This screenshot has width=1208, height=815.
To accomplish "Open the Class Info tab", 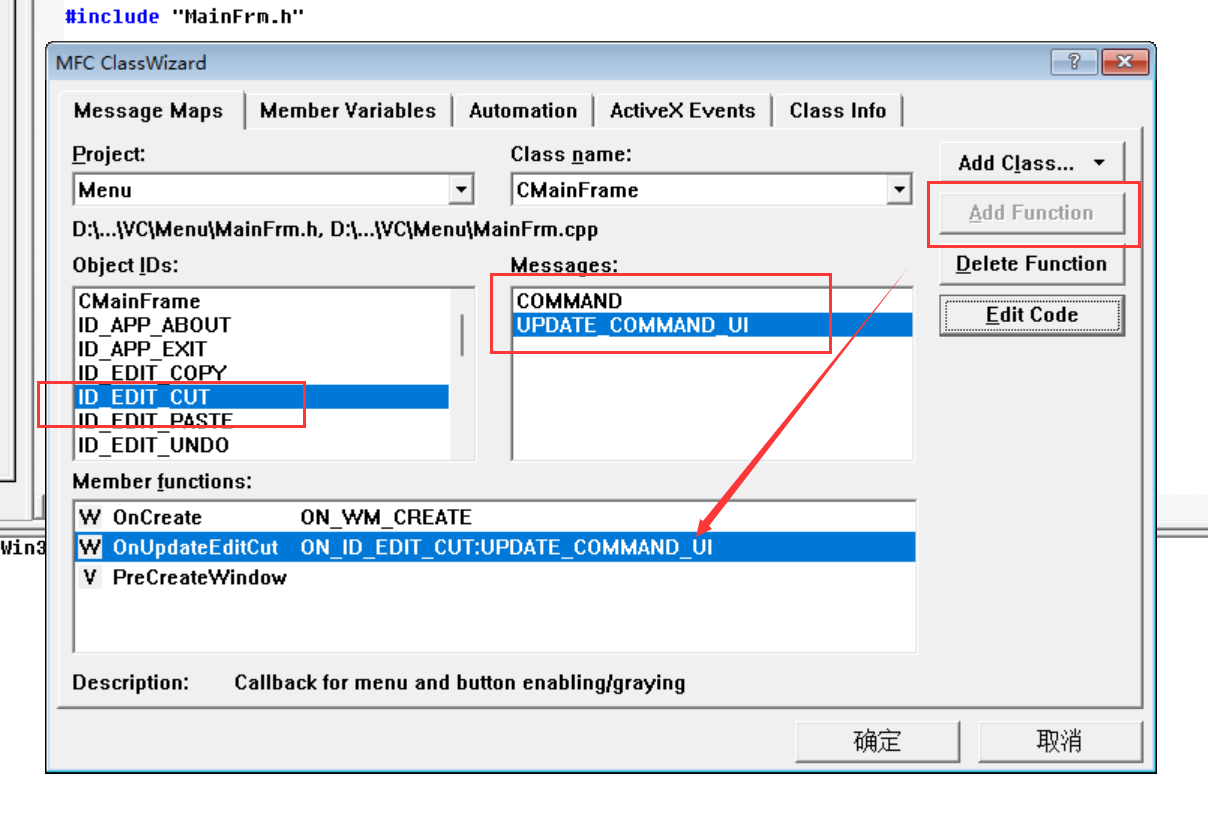I will pos(838,110).
